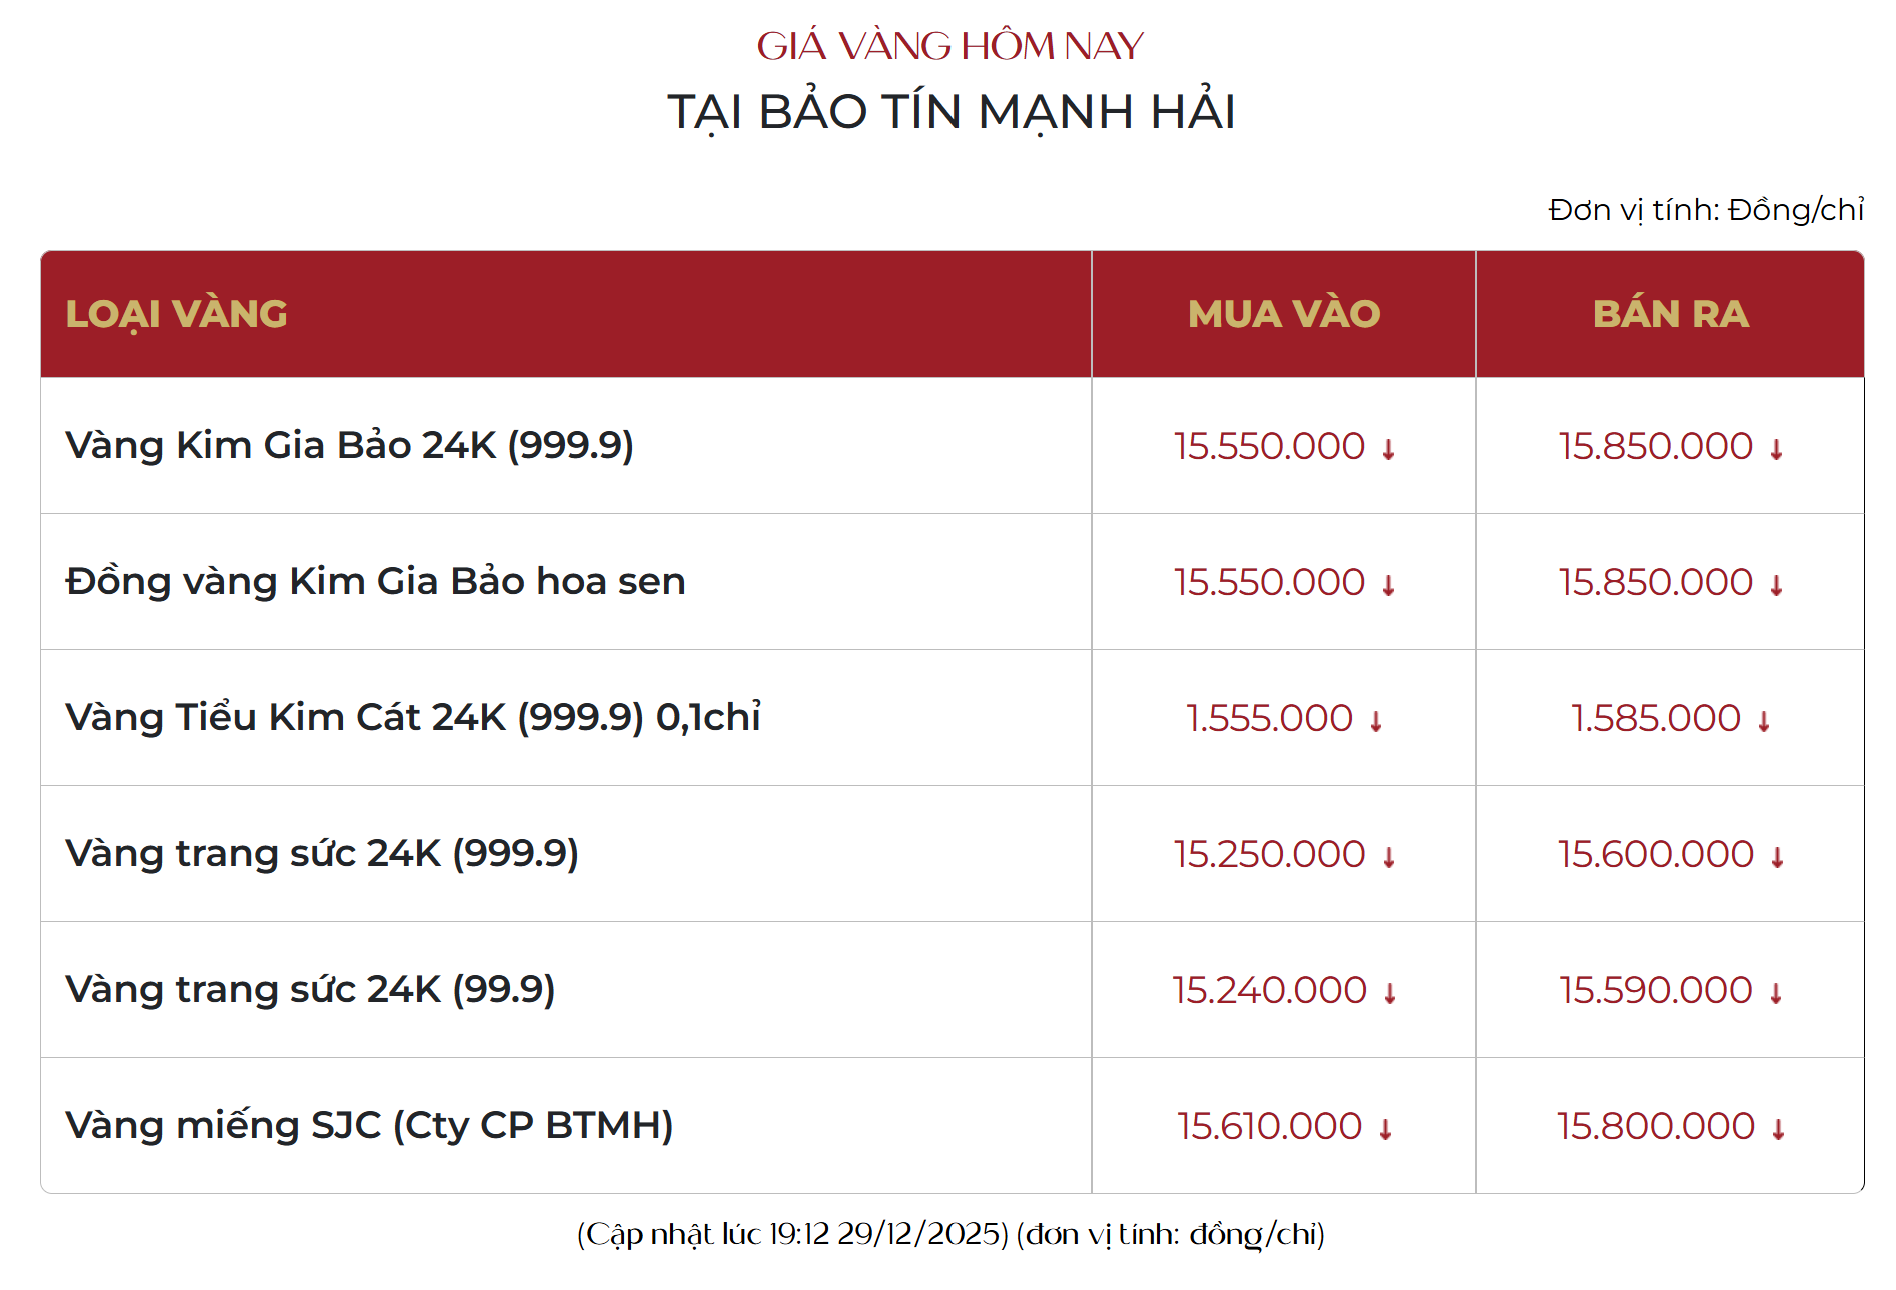Click the Đơn vị tính: Đồng/chỉ note
This screenshot has width=1896, height=1290.
click(x=1706, y=210)
